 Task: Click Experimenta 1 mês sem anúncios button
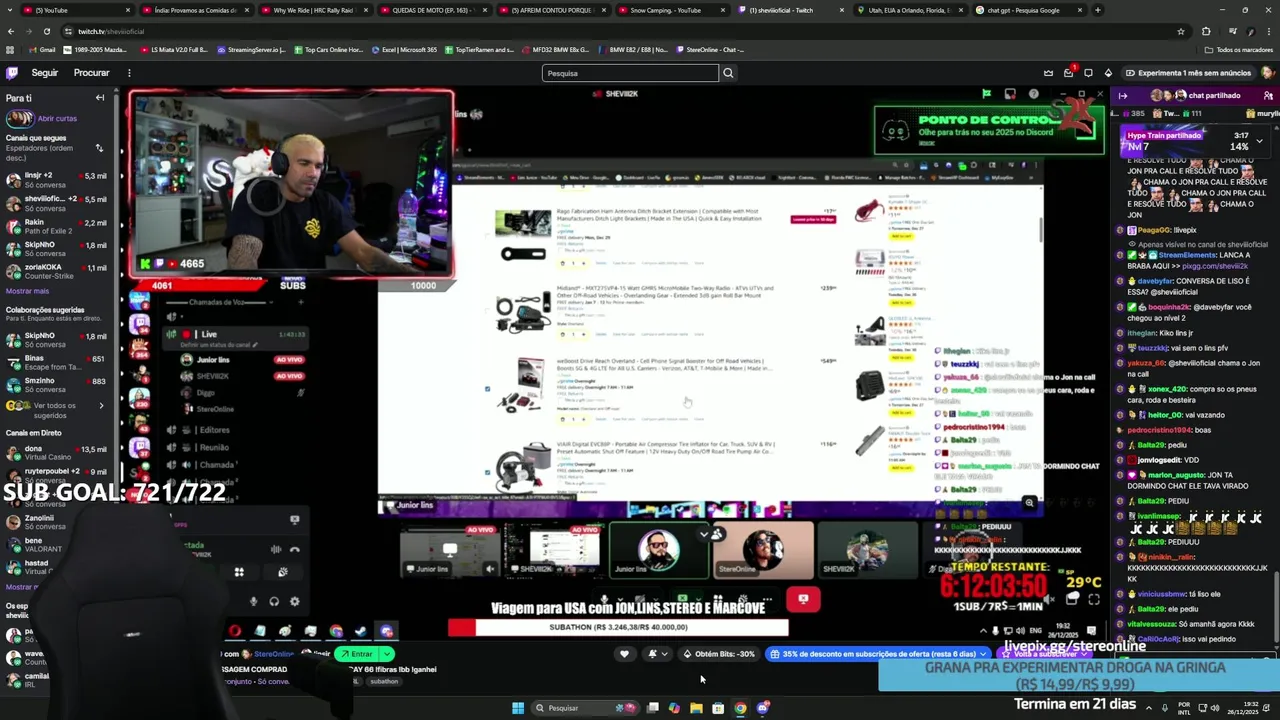click(1187, 73)
